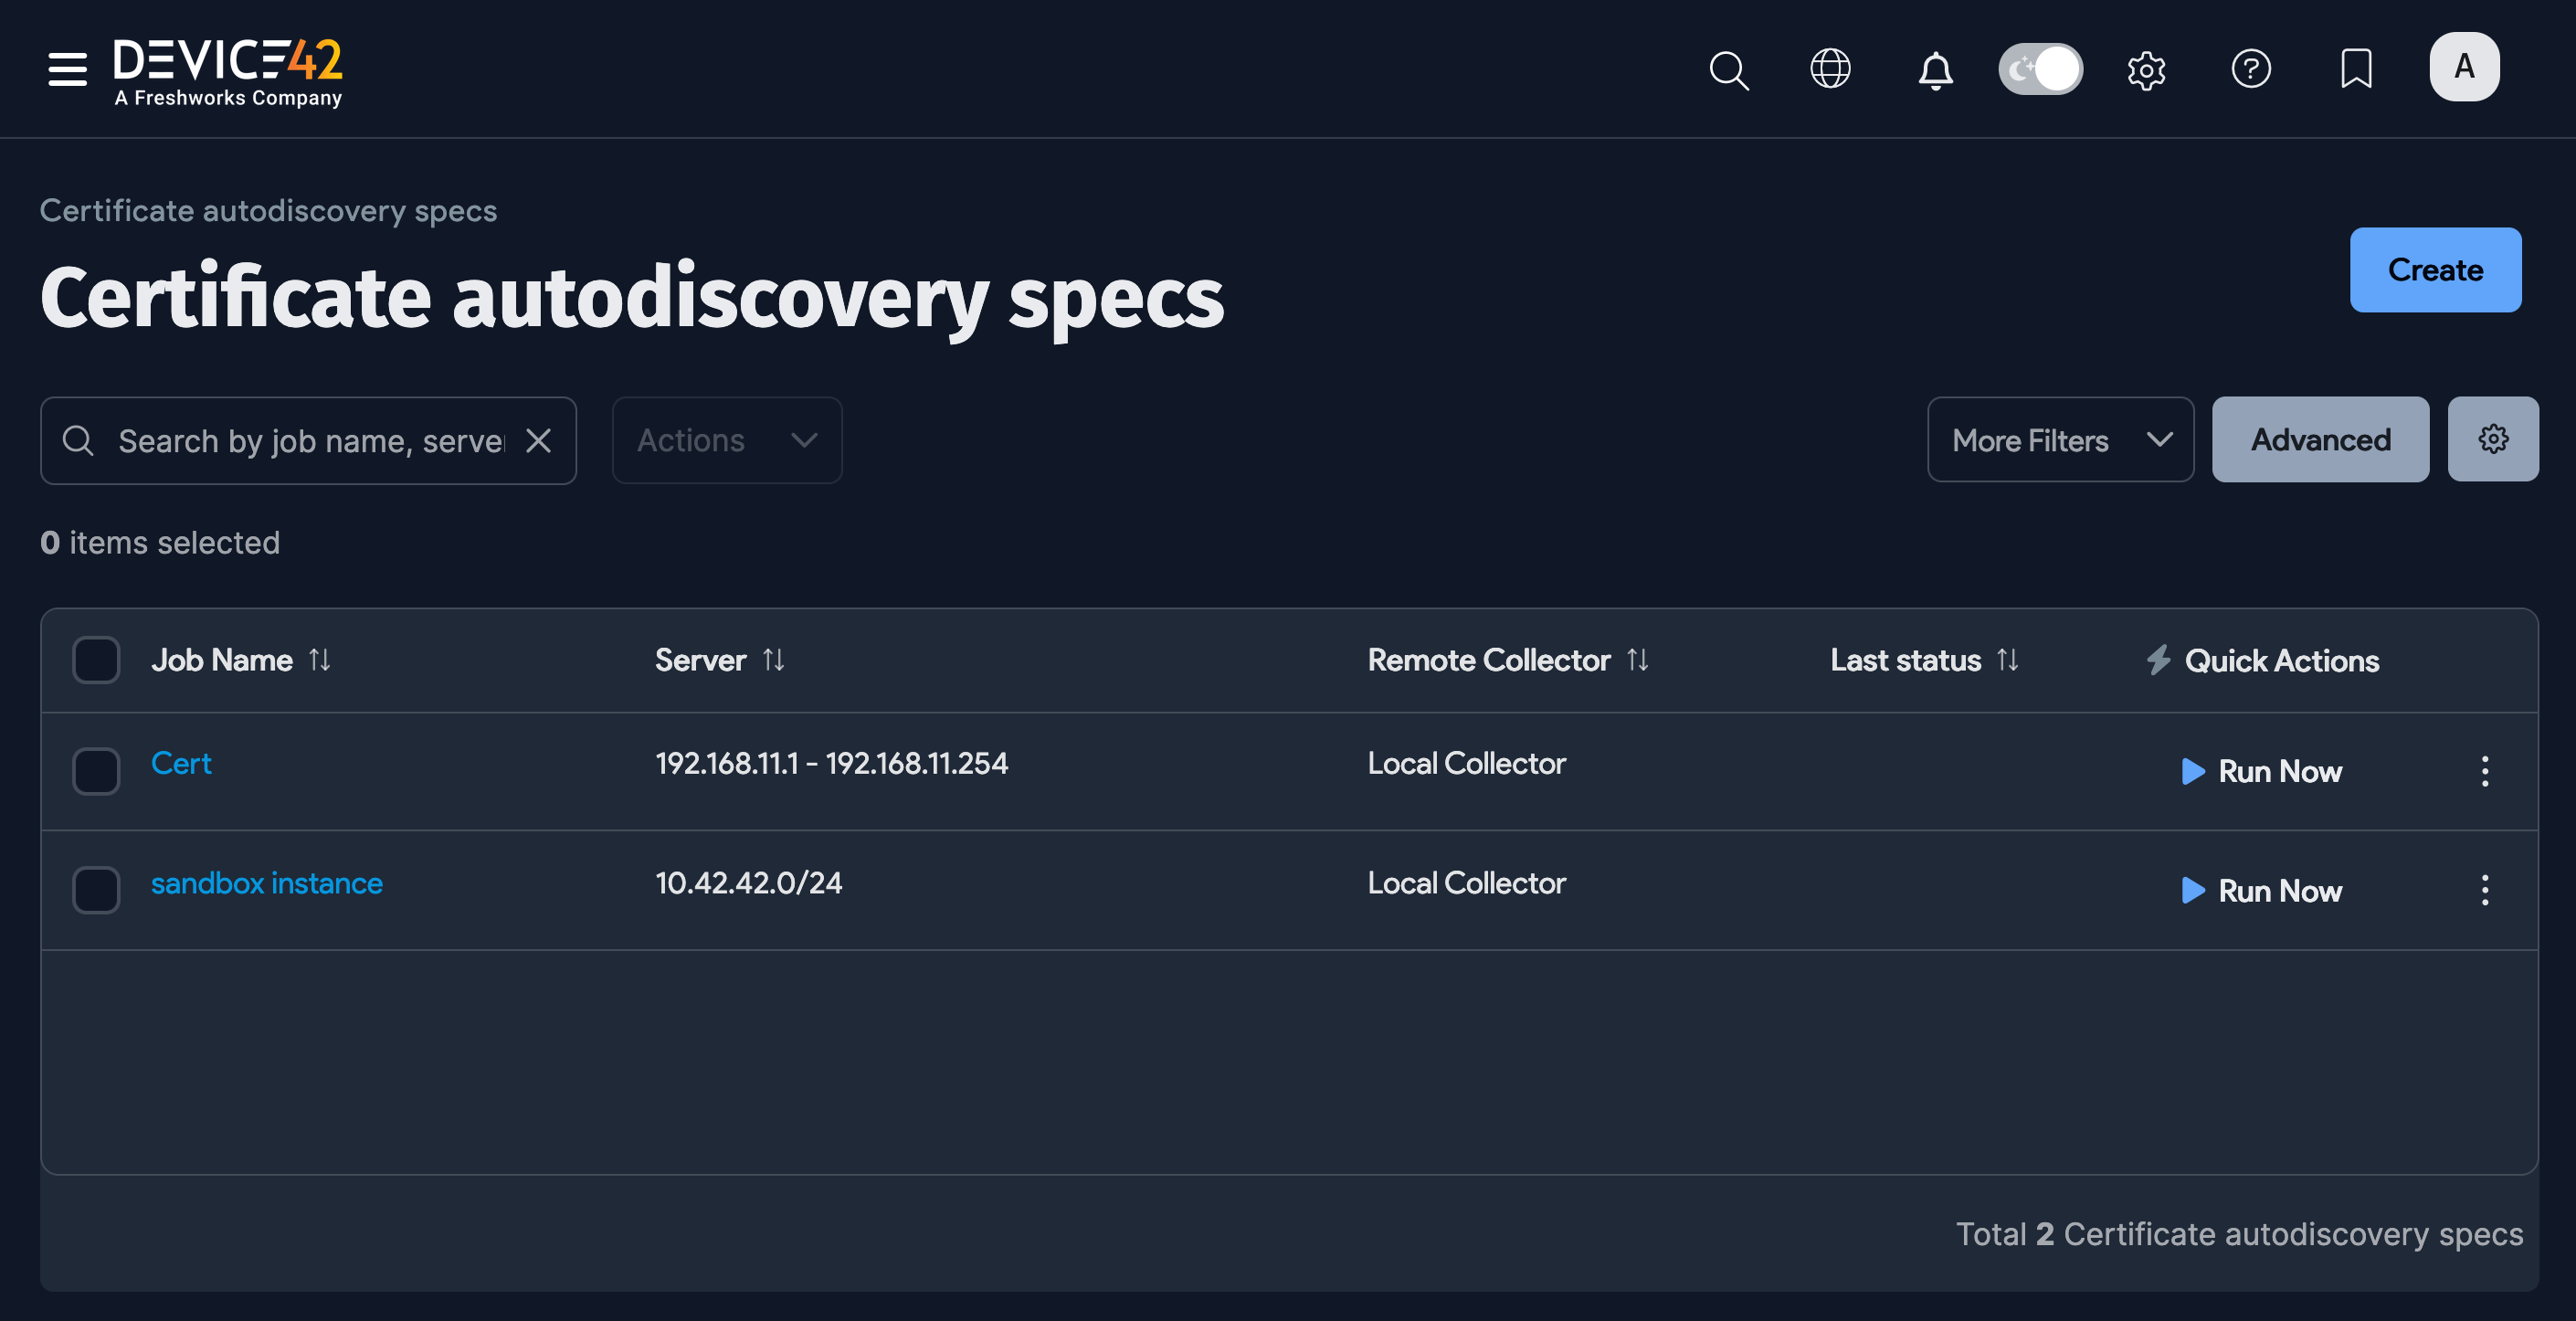
Task: Open the sandbox instance job link
Action: pyautogui.click(x=267, y=883)
